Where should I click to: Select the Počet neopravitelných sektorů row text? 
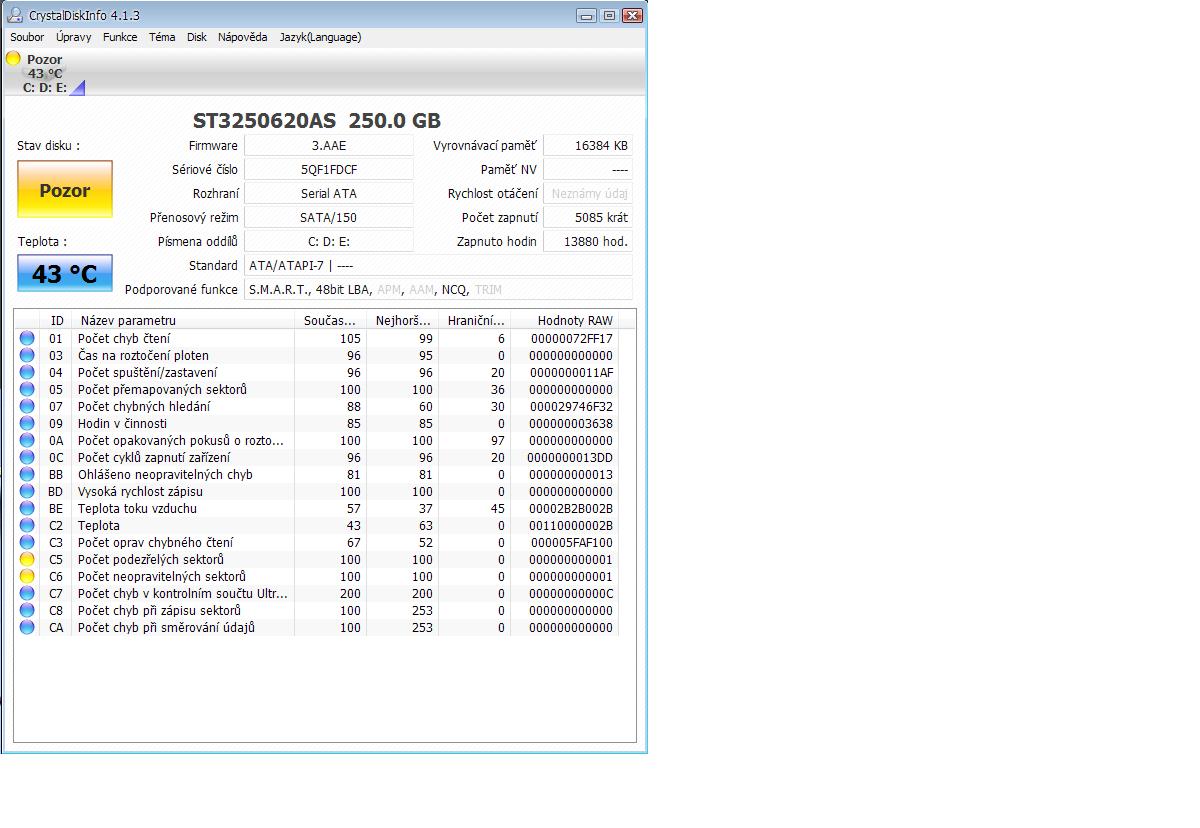pos(162,577)
